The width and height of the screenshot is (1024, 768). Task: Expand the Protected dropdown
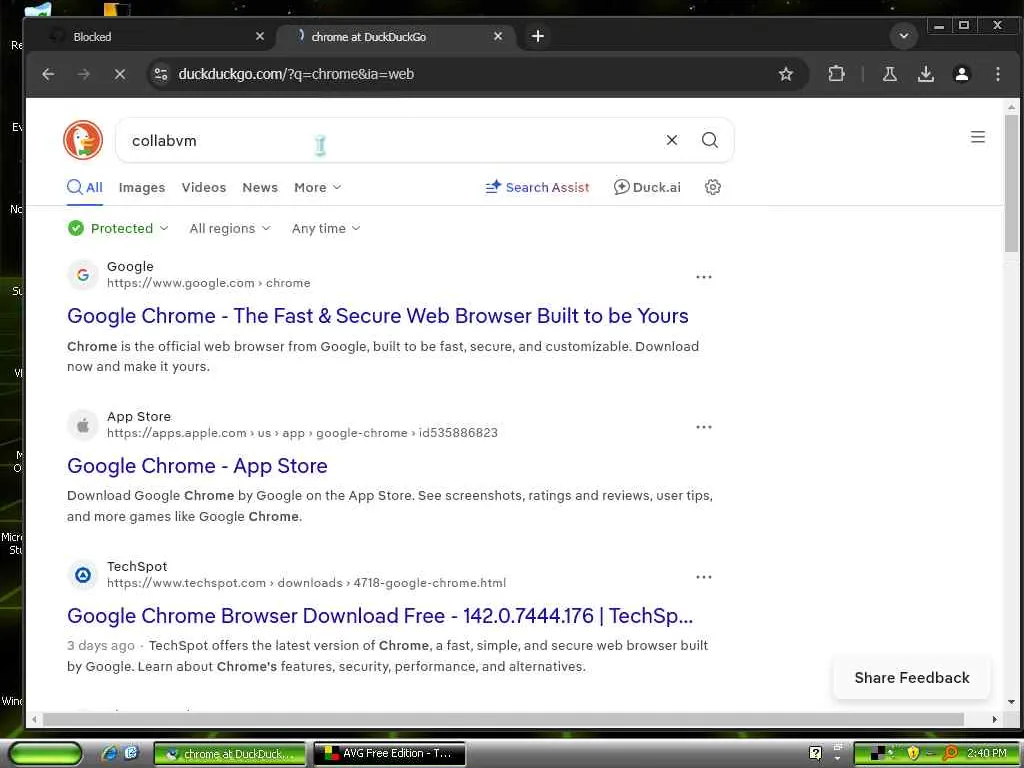pyautogui.click(x=118, y=229)
